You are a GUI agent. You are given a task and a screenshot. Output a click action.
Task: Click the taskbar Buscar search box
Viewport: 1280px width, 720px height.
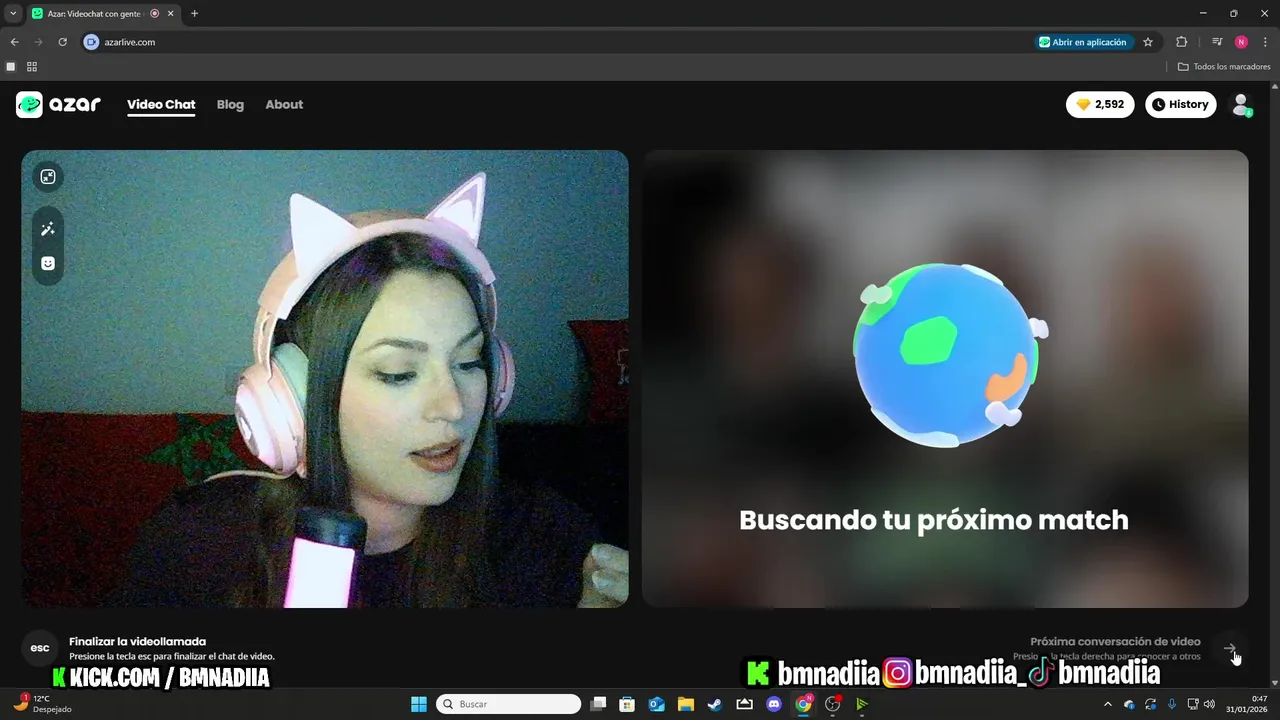point(509,704)
